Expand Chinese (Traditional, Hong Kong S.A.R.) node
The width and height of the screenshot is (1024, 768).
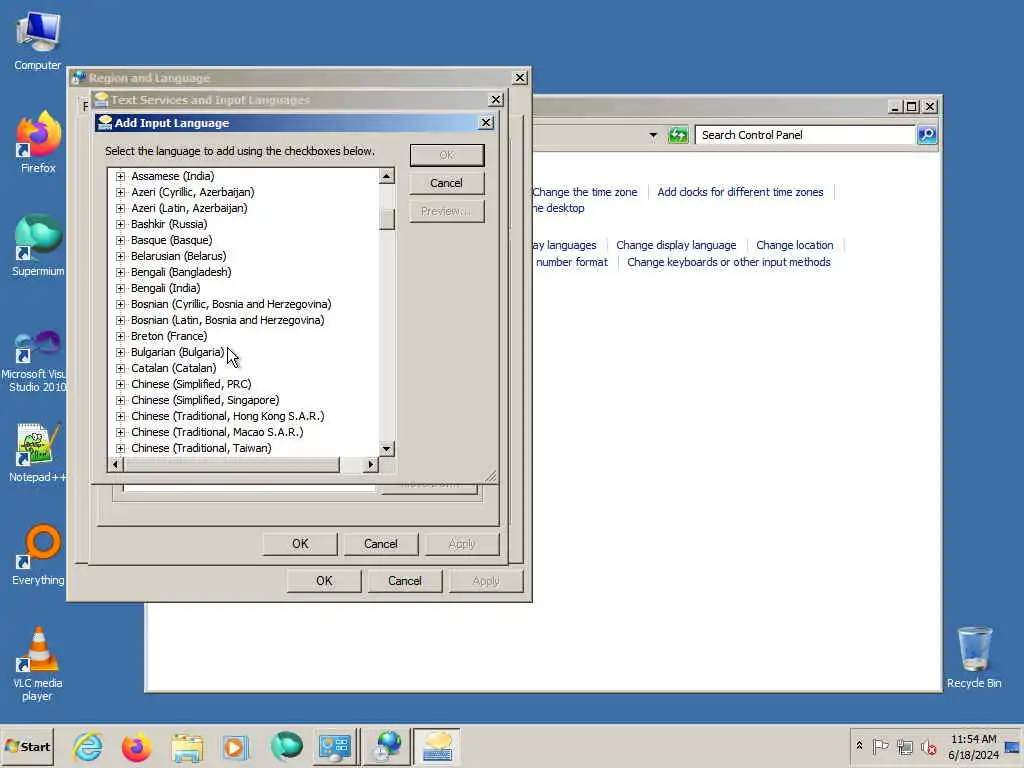tap(120, 416)
